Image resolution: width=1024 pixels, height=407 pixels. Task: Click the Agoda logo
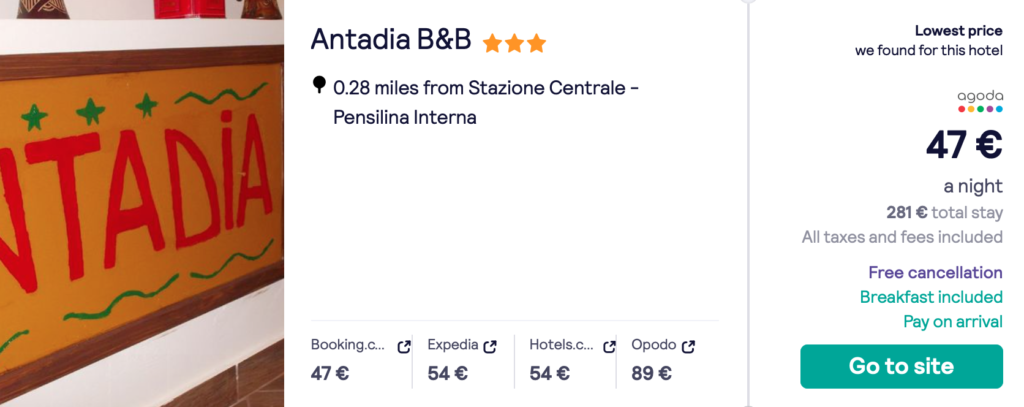tap(979, 101)
